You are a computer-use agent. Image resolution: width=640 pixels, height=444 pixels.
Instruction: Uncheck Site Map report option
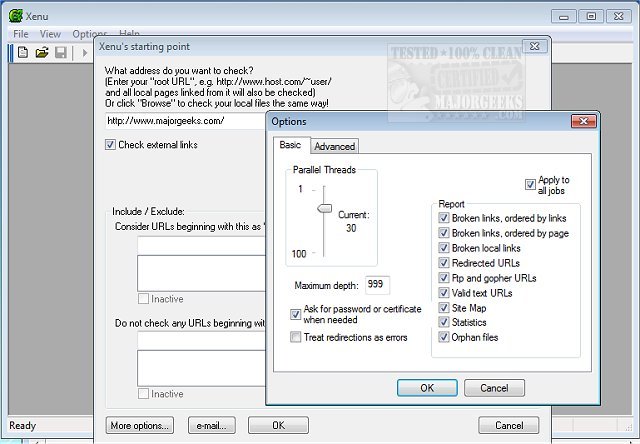click(x=444, y=307)
